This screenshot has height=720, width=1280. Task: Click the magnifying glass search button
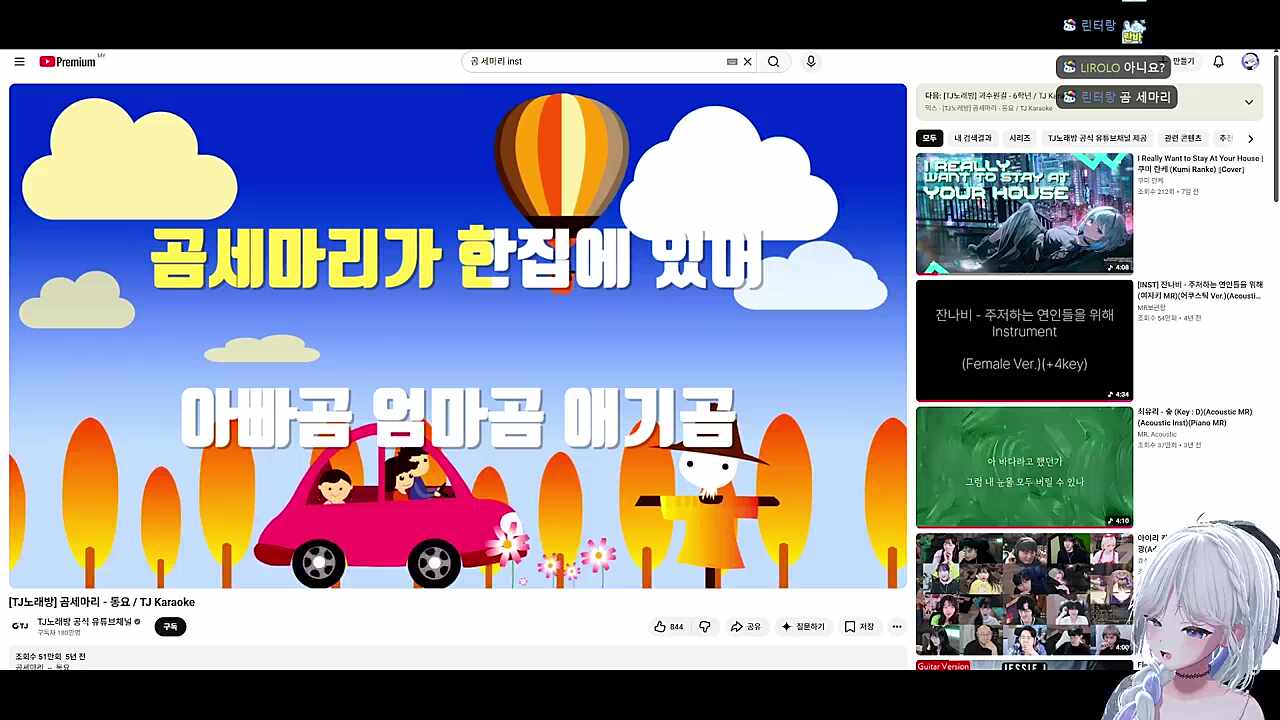773,62
